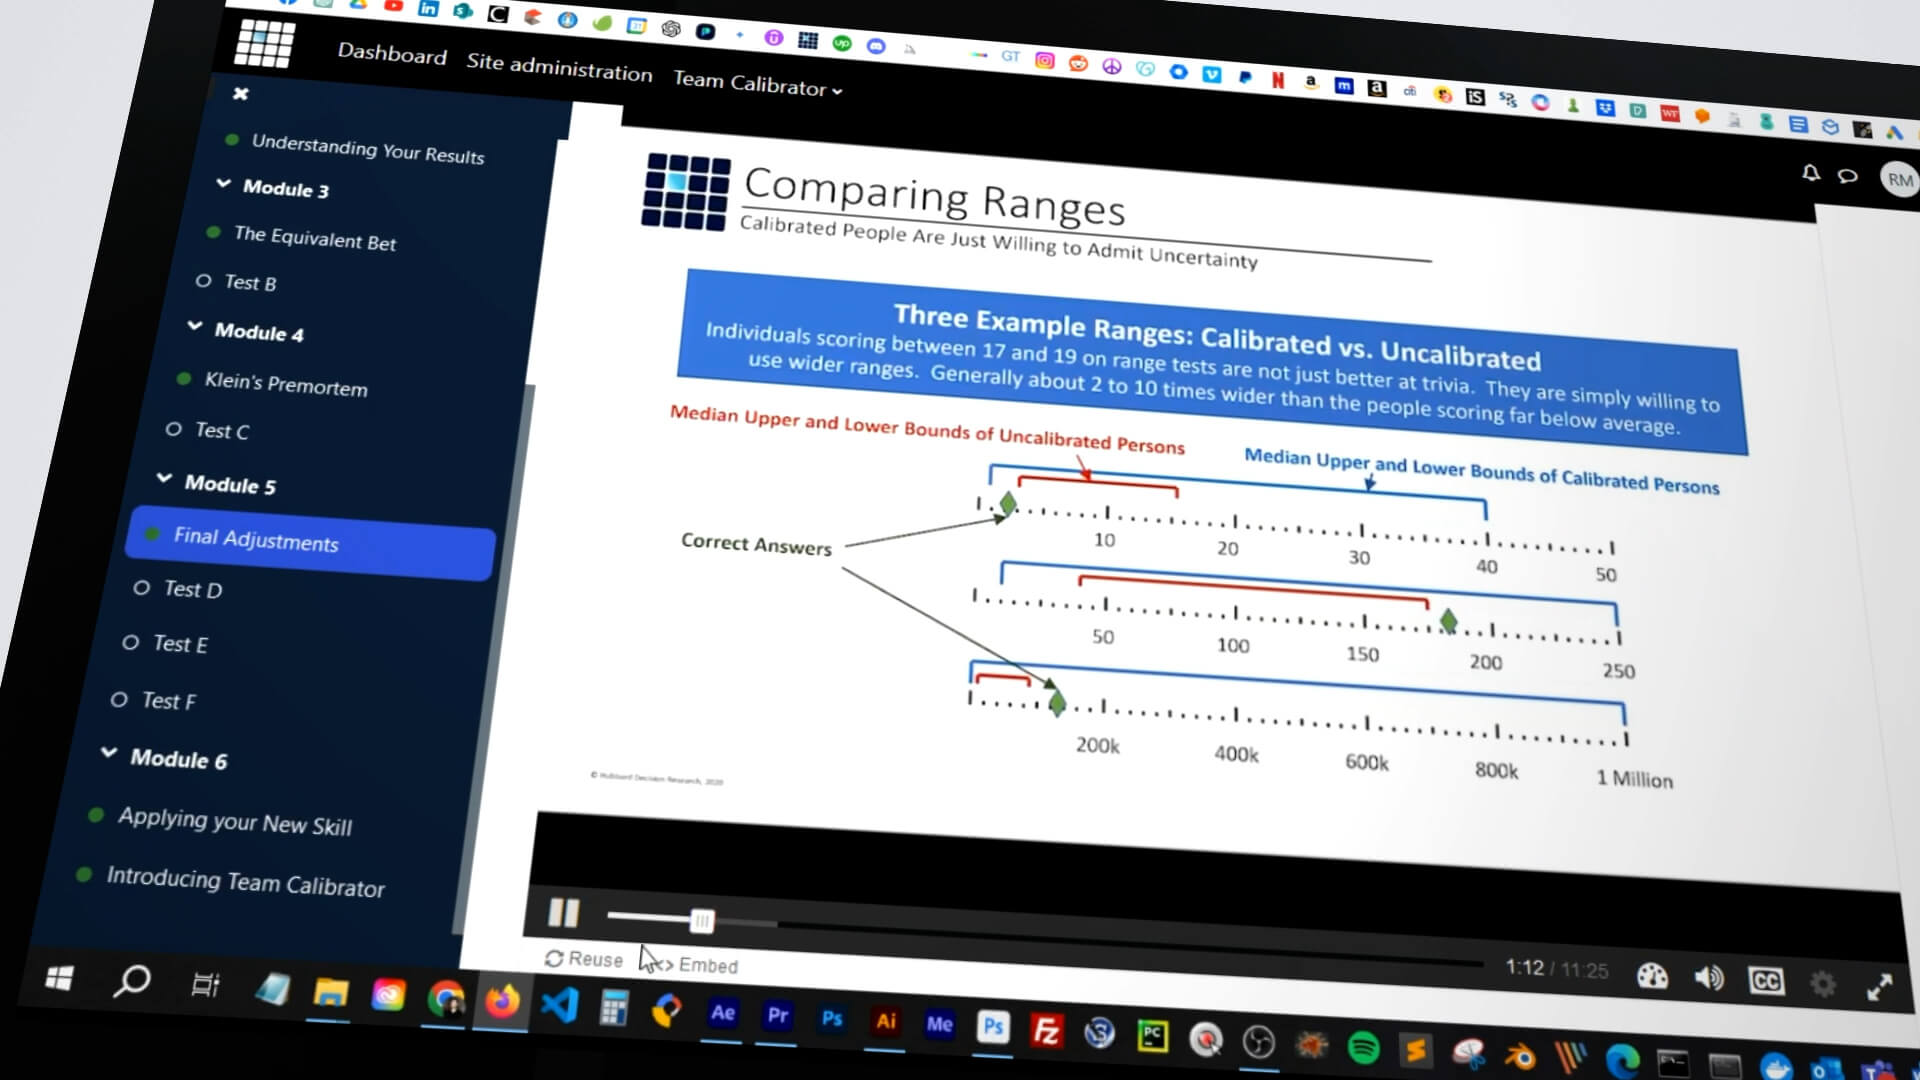Viewport: 1920px width, 1080px height.
Task: Open Test E in sidebar
Action: pyautogui.click(x=180, y=645)
